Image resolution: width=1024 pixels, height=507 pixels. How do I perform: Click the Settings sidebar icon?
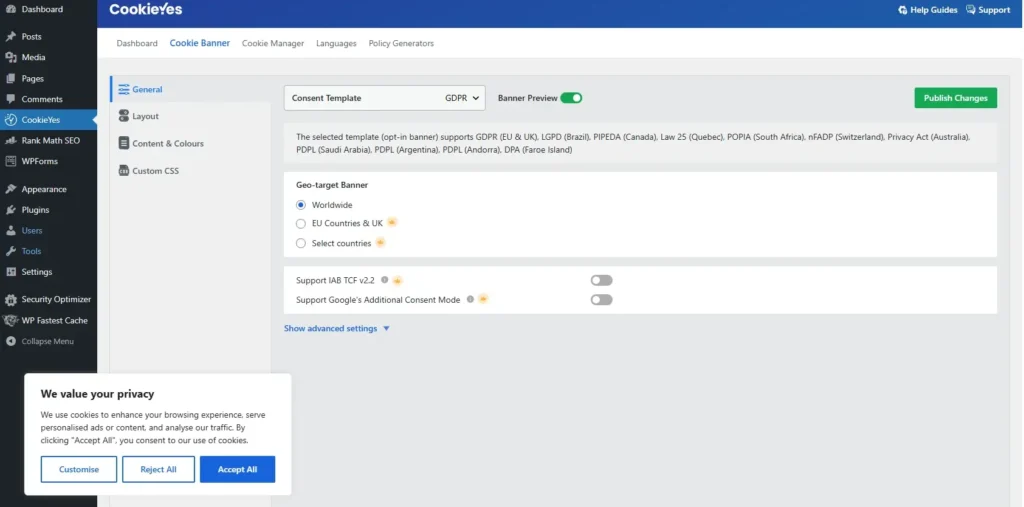click(x=10, y=272)
